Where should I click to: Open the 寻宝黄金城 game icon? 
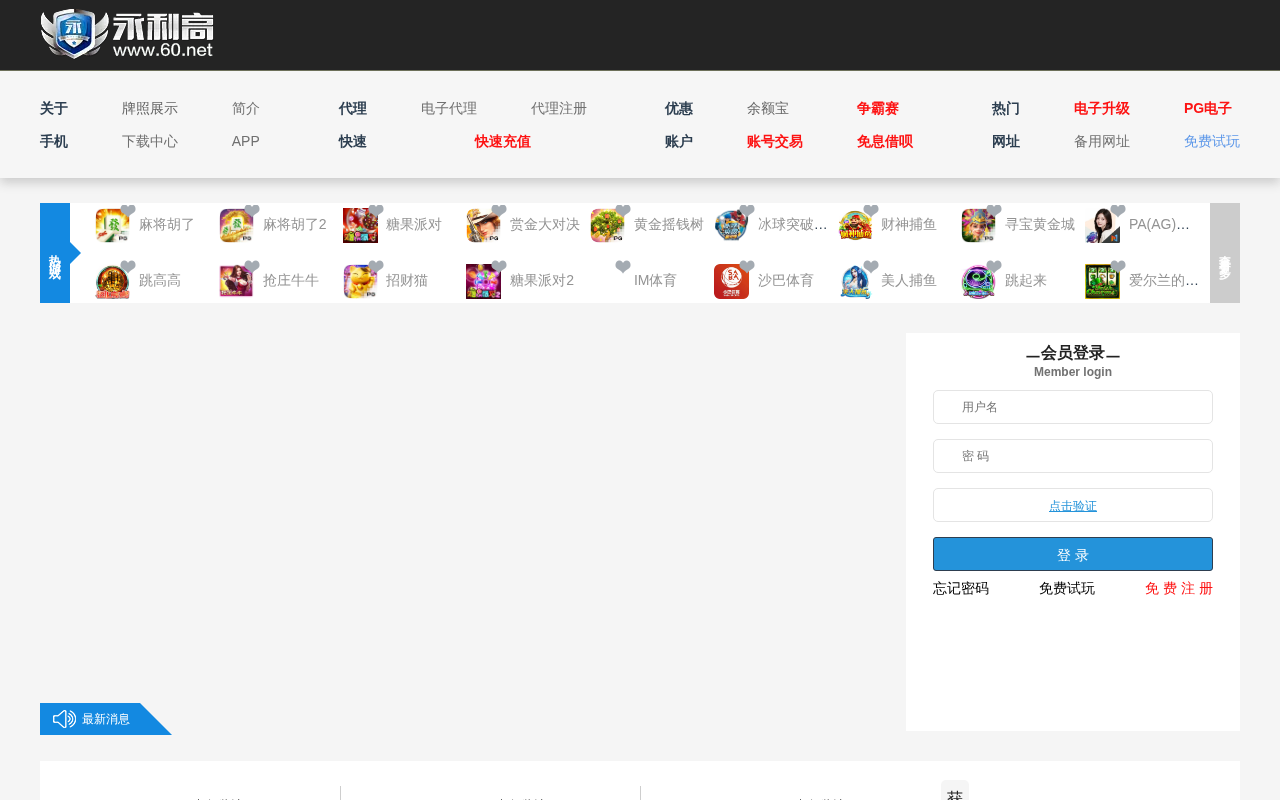[x=978, y=226]
